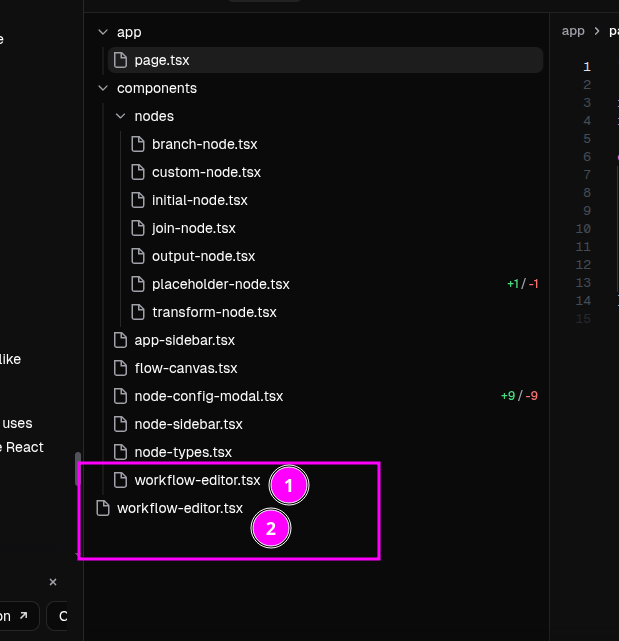The height and width of the screenshot is (641, 619).
Task: Close the left panel banner with X
Action: [53, 582]
